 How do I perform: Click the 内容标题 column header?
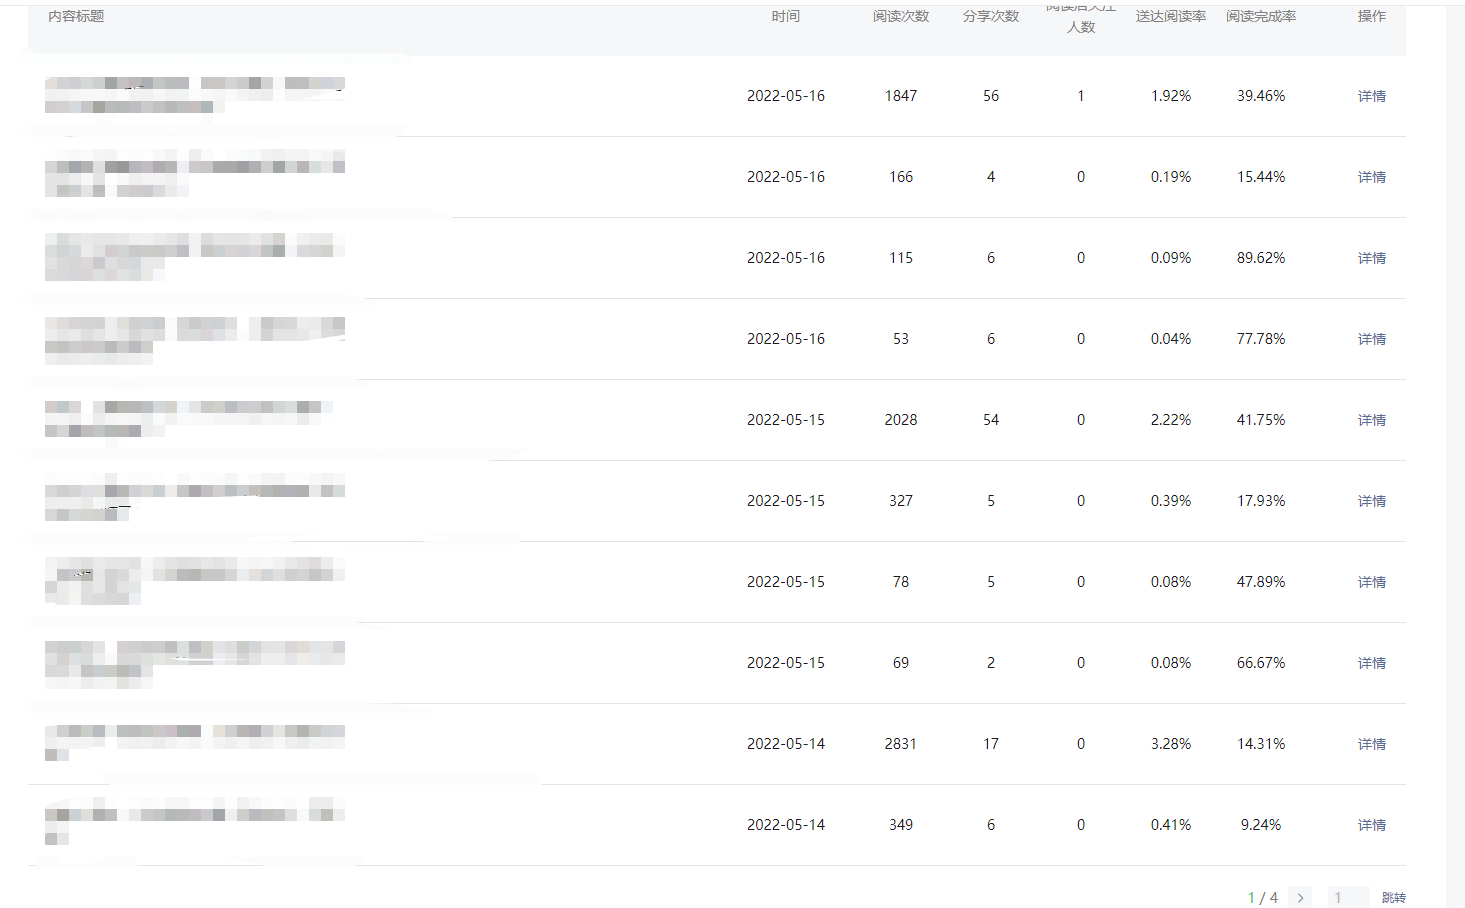coord(76,16)
